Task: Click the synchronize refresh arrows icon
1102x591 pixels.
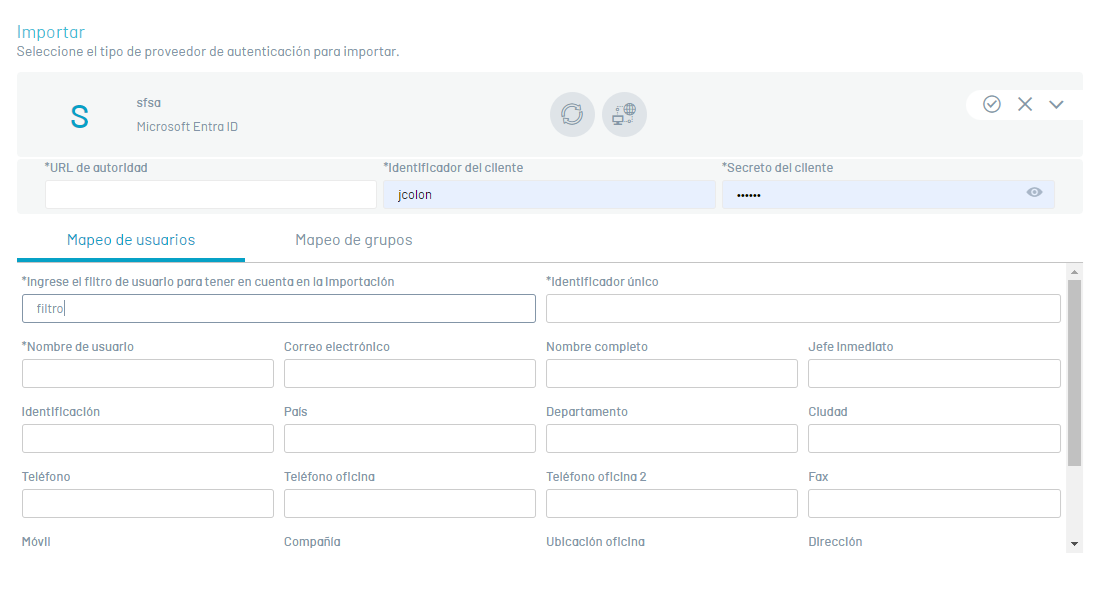Action: point(572,114)
